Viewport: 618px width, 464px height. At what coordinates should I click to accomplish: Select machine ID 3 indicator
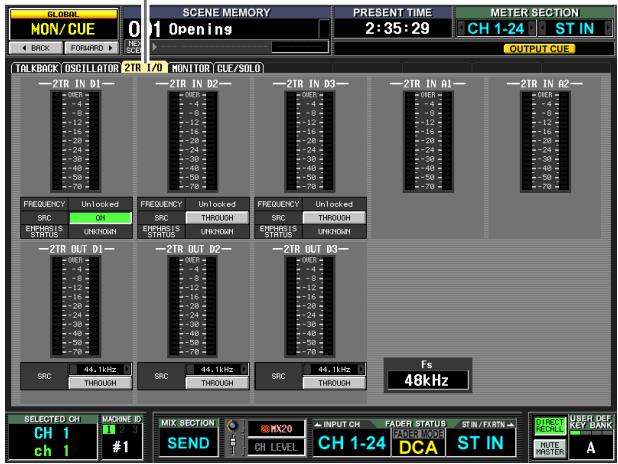coord(135,429)
